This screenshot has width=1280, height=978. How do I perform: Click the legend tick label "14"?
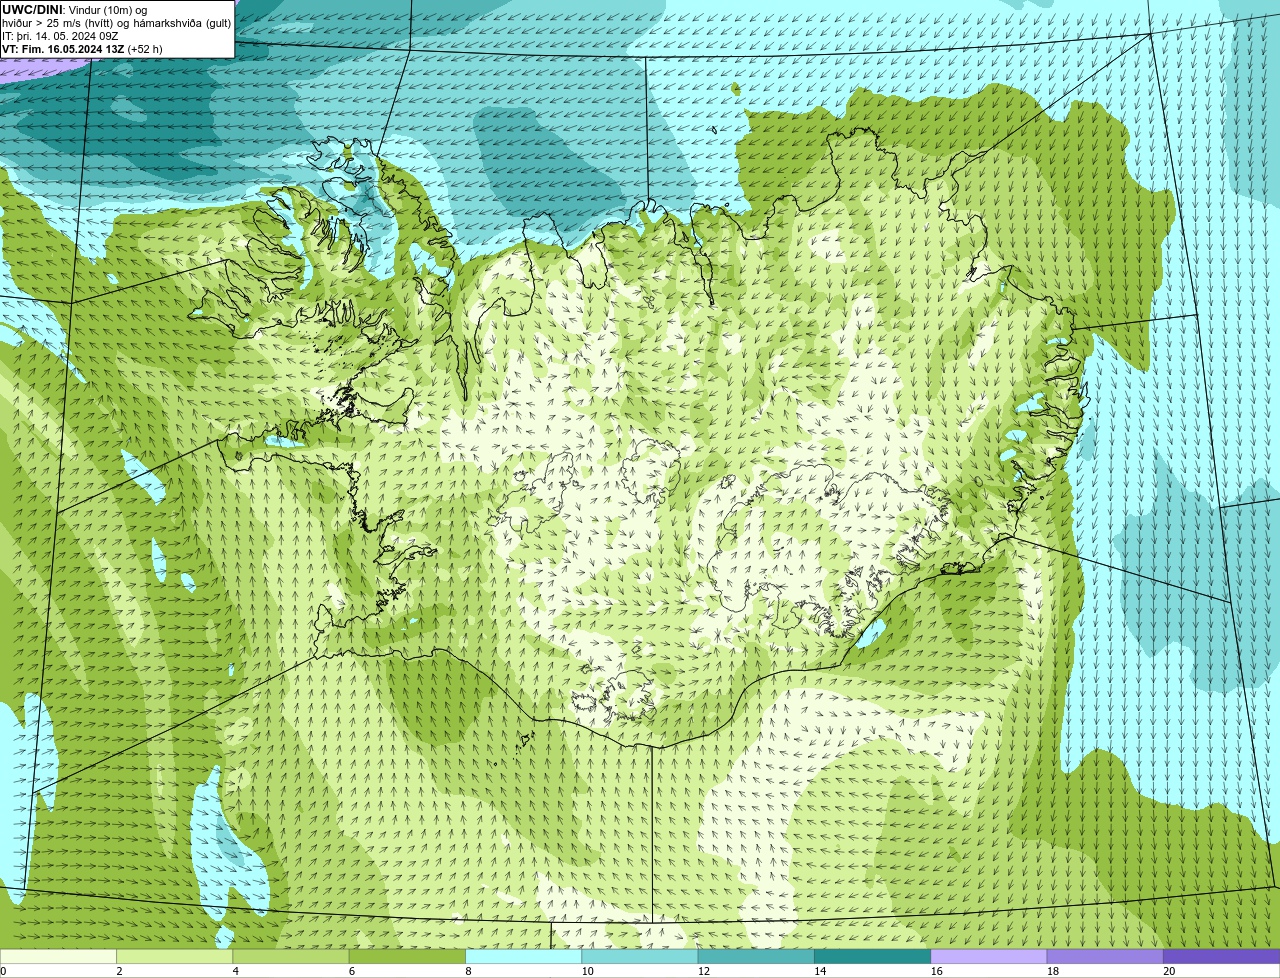pyautogui.click(x=820, y=971)
